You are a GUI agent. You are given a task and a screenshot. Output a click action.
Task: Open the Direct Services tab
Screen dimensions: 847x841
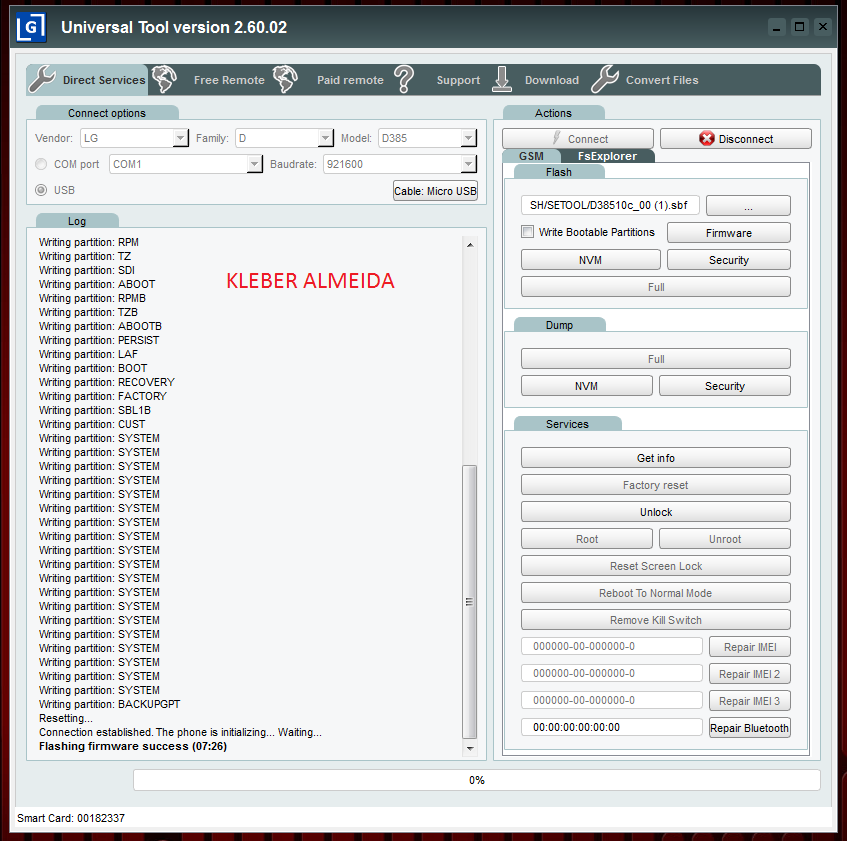pos(87,80)
